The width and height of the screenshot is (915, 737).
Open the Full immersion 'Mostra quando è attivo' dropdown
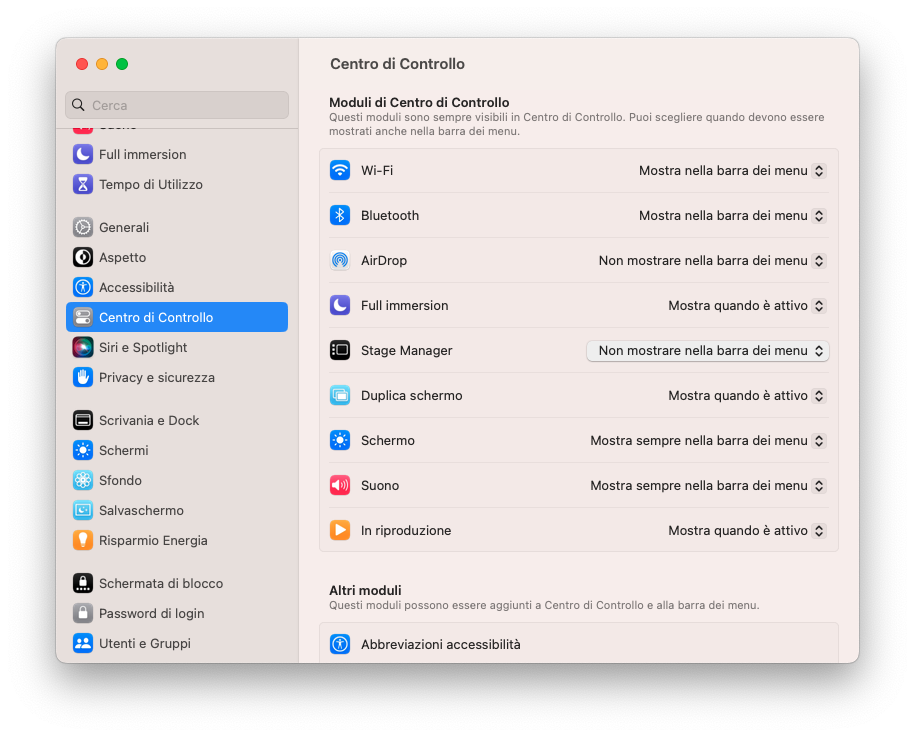pyautogui.click(x=747, y=305)
